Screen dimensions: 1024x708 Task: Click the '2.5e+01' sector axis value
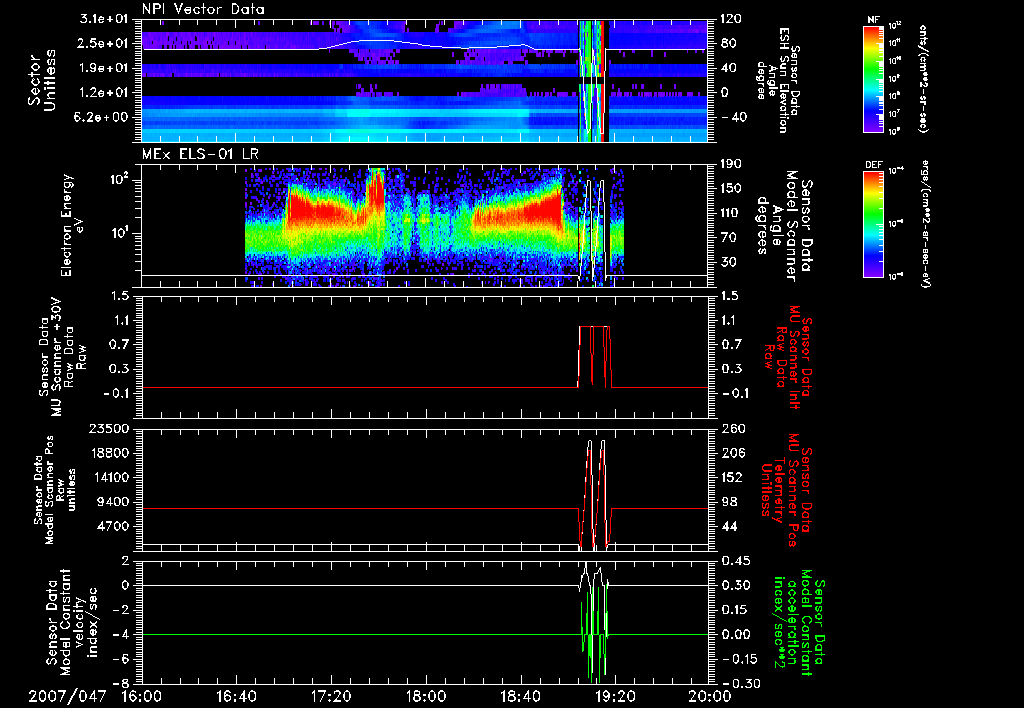click(104, 43)
